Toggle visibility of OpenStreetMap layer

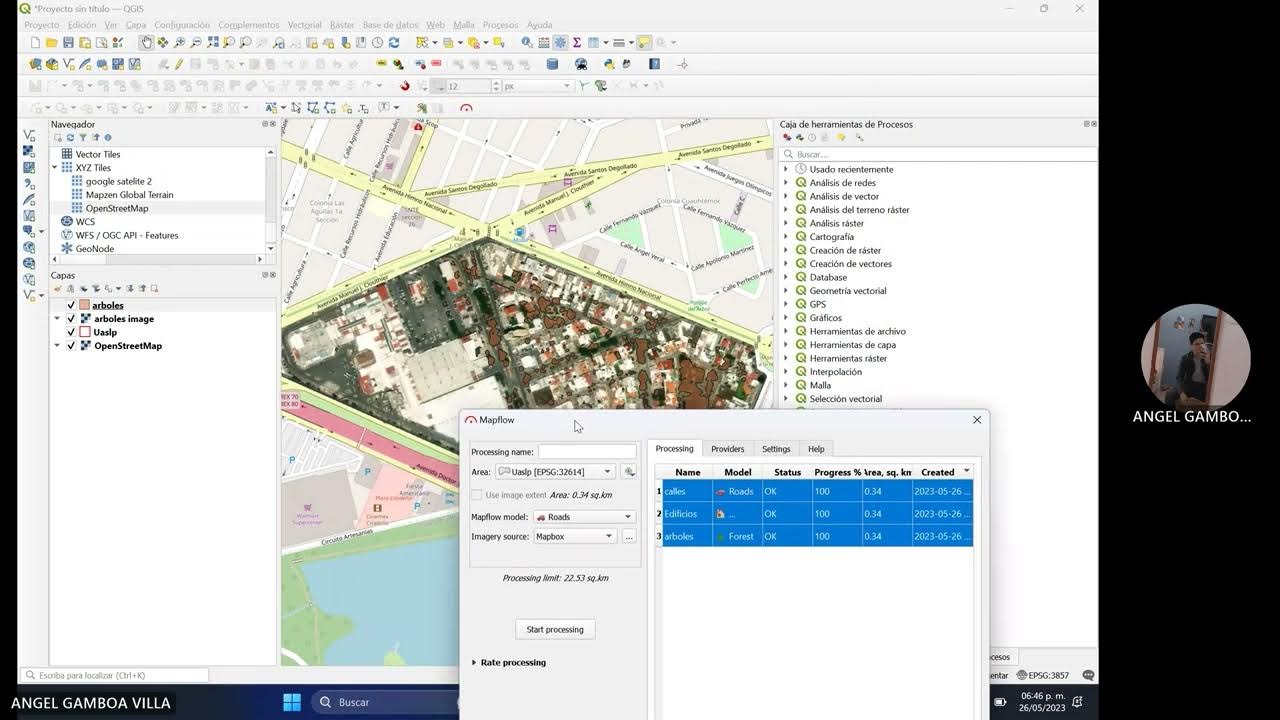point(71,346)
